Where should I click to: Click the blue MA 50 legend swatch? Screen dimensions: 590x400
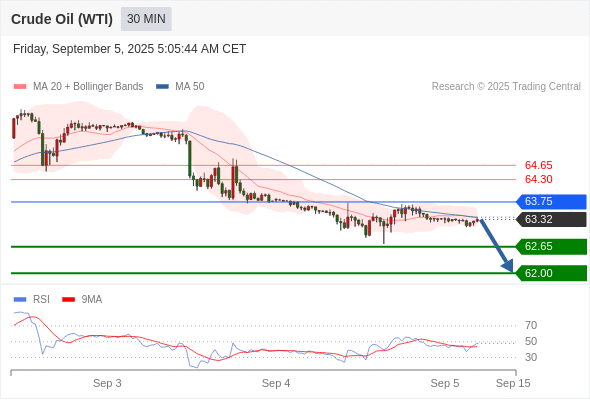[x=162, y=87]
